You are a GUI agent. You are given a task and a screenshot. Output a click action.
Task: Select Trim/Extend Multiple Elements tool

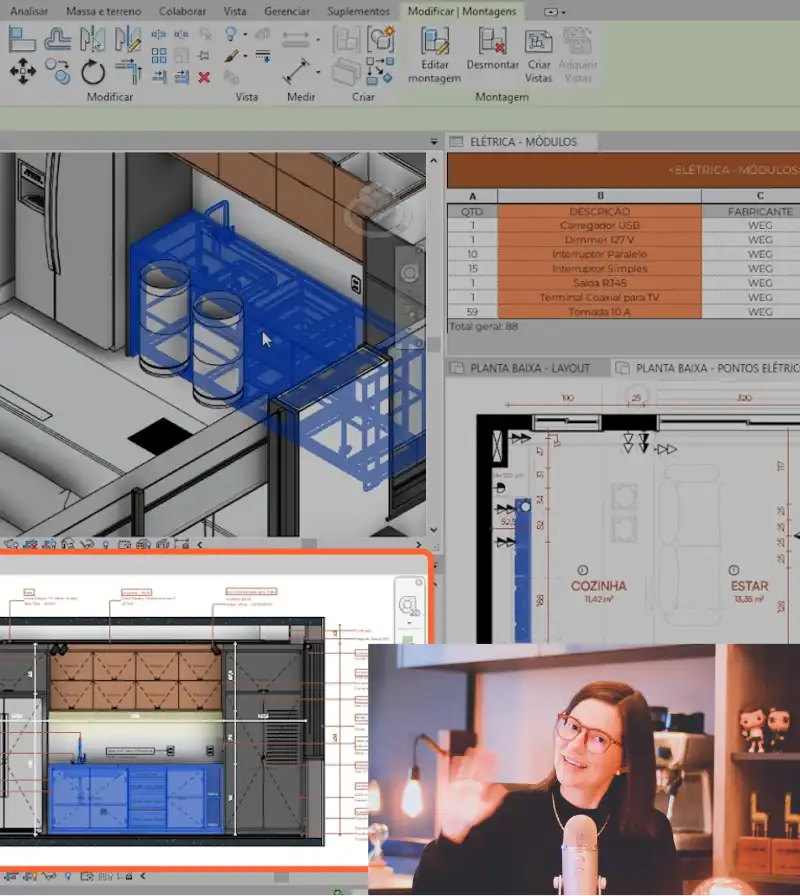[181, 77]
